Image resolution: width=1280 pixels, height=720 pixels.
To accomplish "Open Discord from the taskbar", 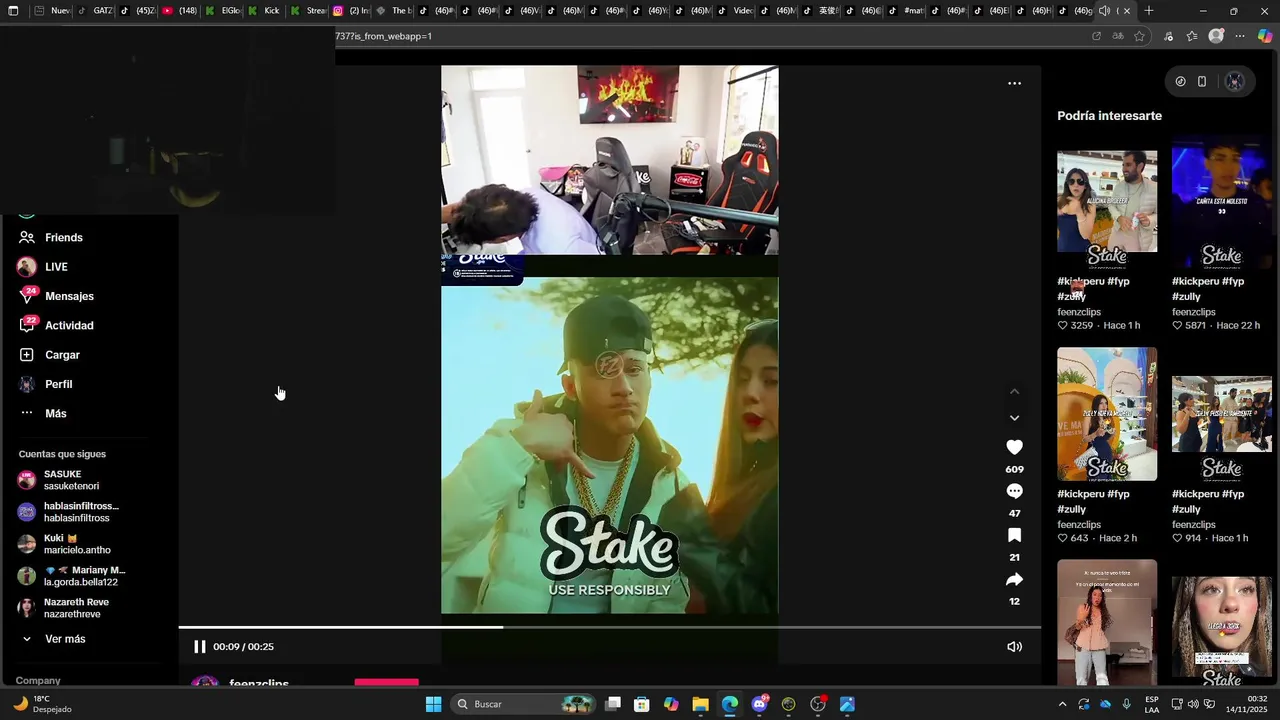I will (759, 704).
